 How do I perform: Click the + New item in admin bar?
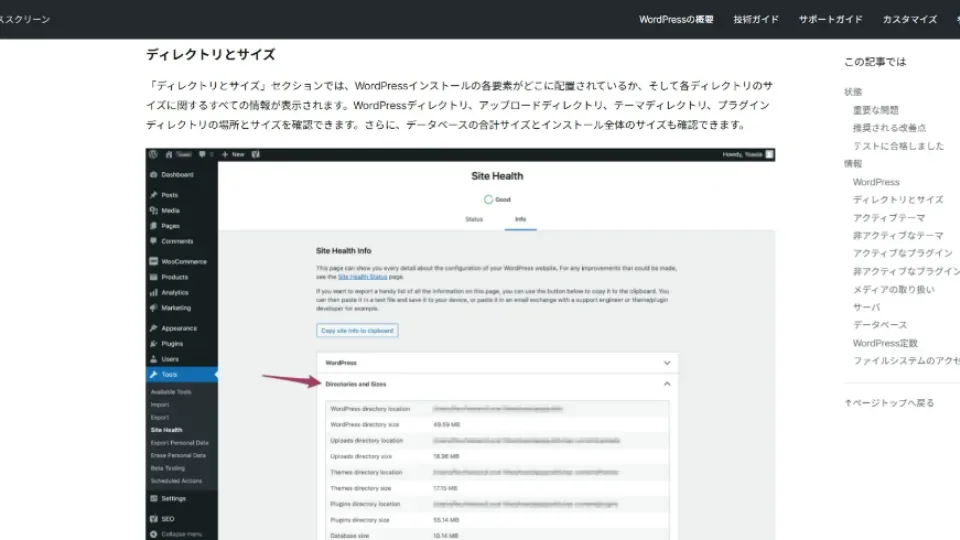point(233,154)
